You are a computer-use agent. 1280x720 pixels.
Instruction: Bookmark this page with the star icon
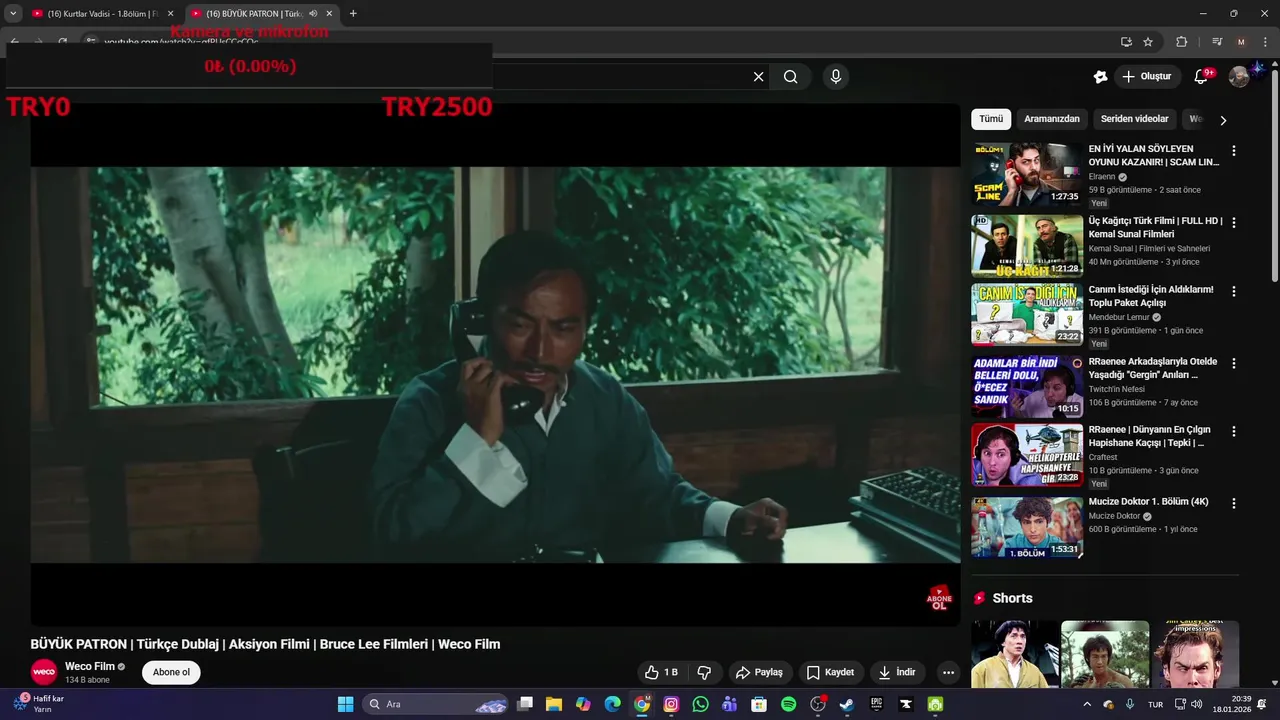point(1148,42)
